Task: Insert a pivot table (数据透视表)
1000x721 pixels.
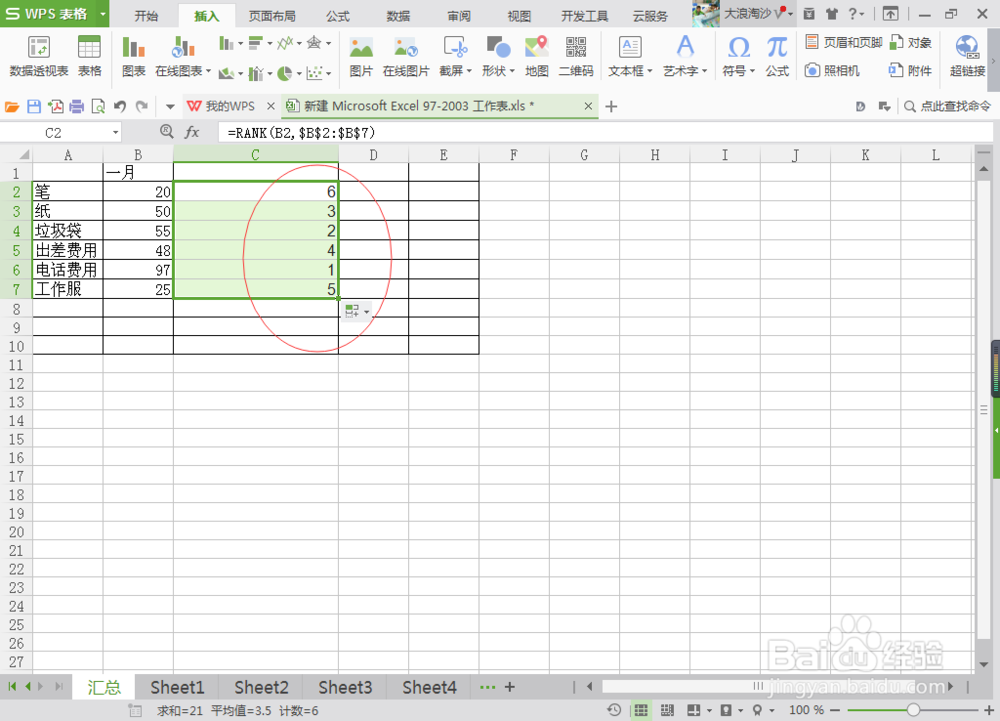Action: tap(38, 57)
